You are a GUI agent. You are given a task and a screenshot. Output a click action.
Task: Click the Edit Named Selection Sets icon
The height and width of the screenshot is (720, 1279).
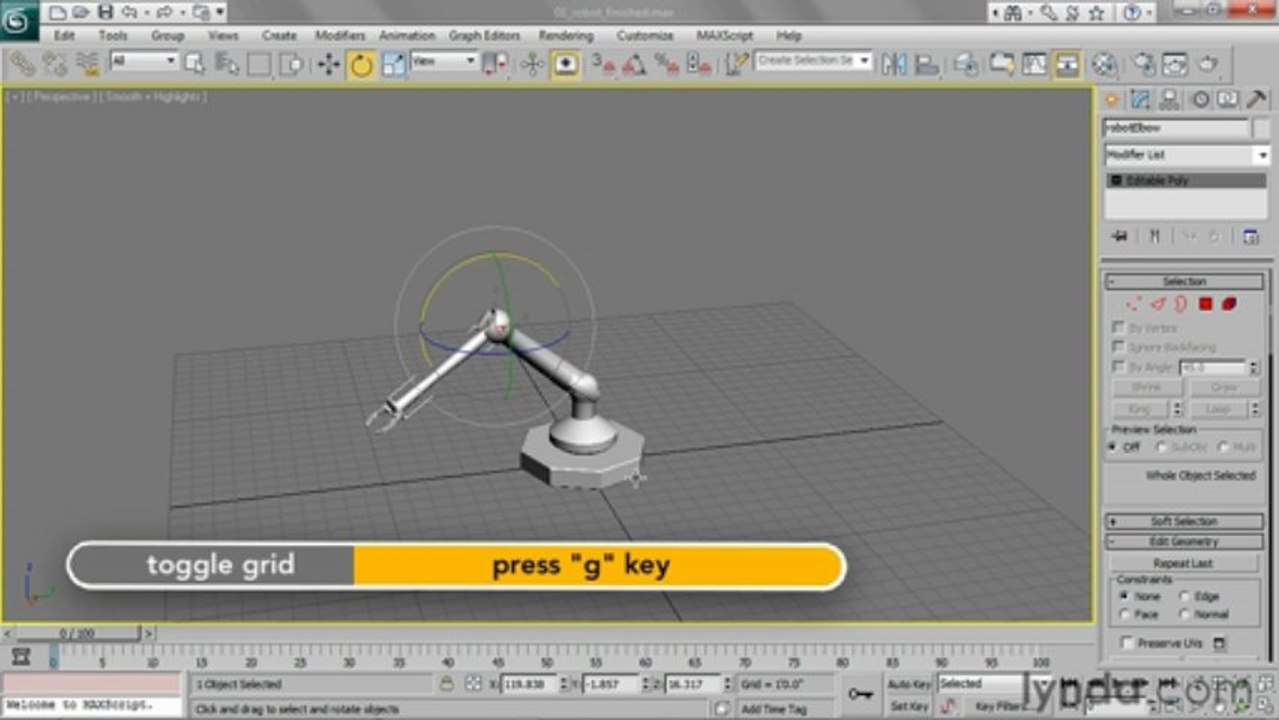tap(737, 64)
